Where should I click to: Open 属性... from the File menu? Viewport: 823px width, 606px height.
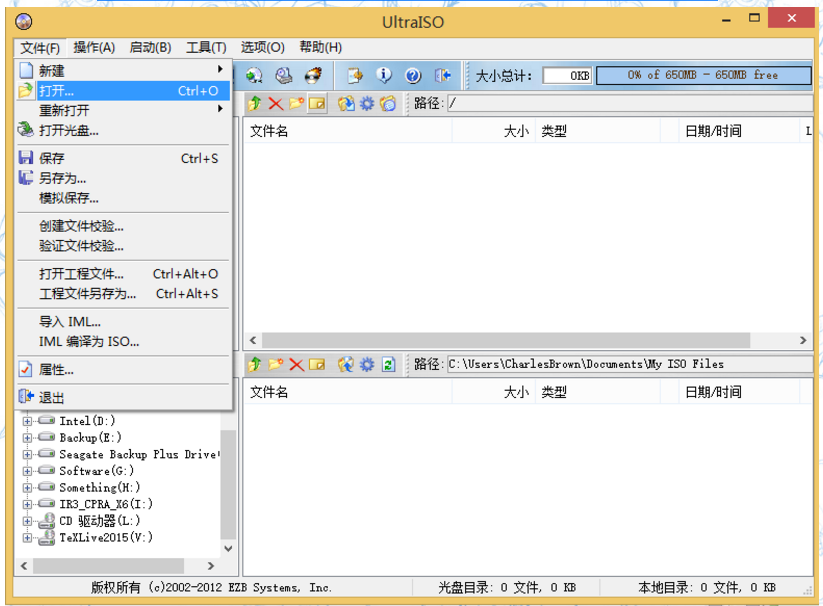tap(123, 370)
